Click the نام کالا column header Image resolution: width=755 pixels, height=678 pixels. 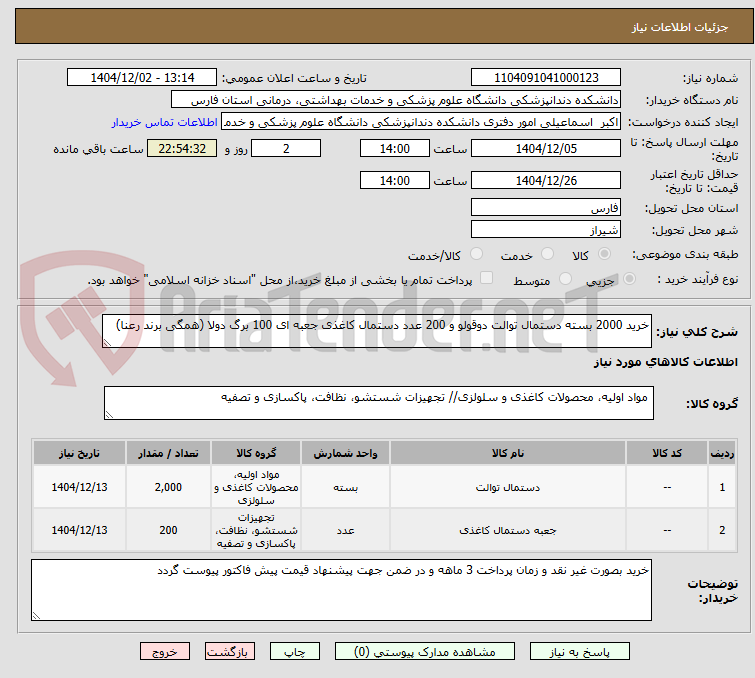[x=508, y=453]
